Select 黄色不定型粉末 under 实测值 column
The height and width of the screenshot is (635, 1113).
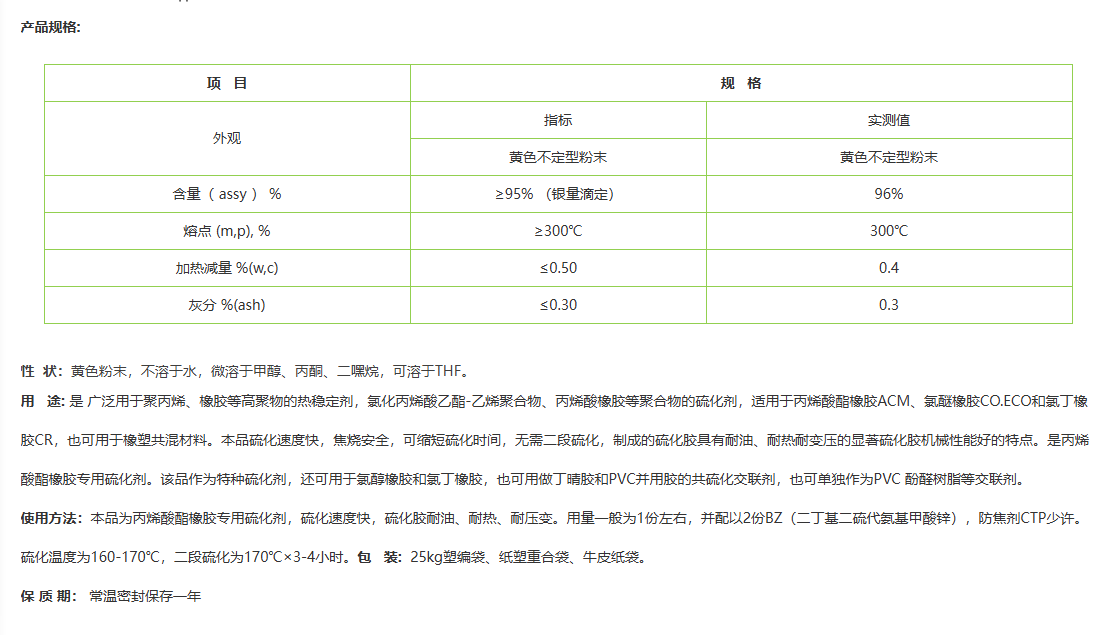coord(889,157)
